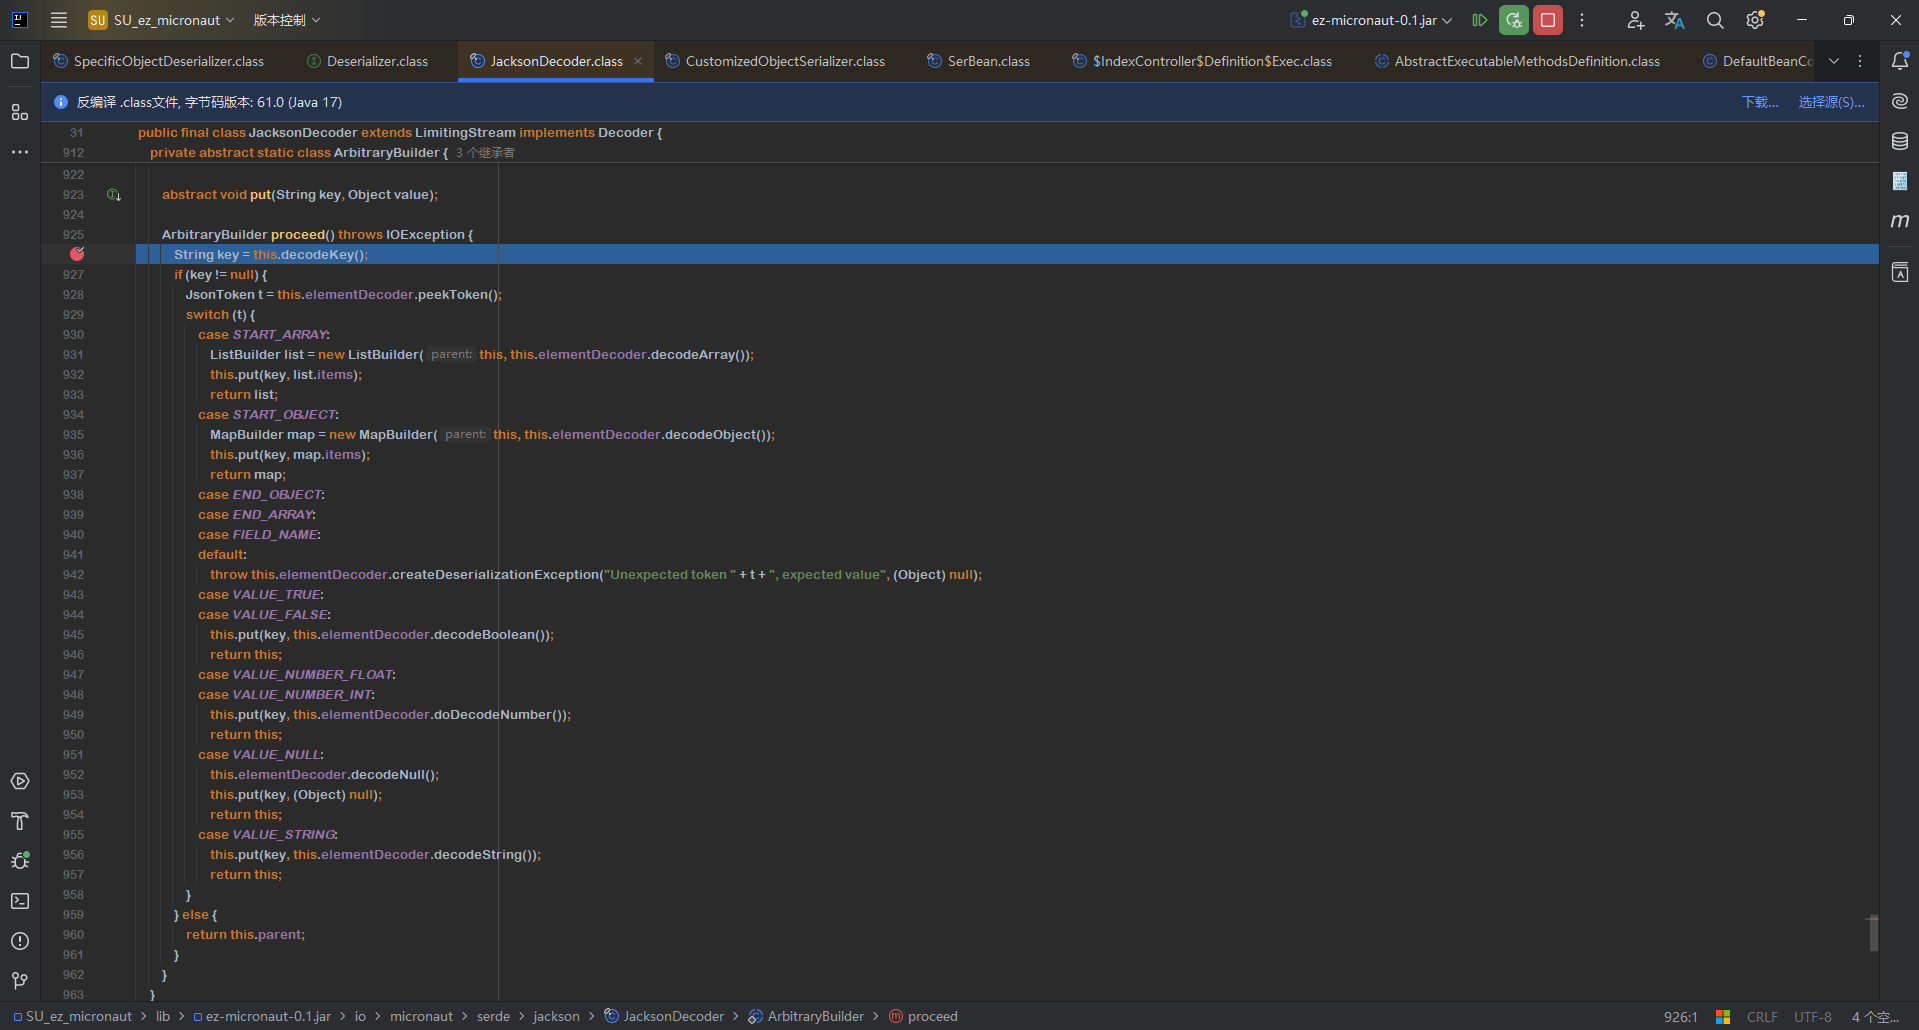1919x1030 pixels.
Task: Click the serde package breadcrumb
Action: pos(493,1016)
